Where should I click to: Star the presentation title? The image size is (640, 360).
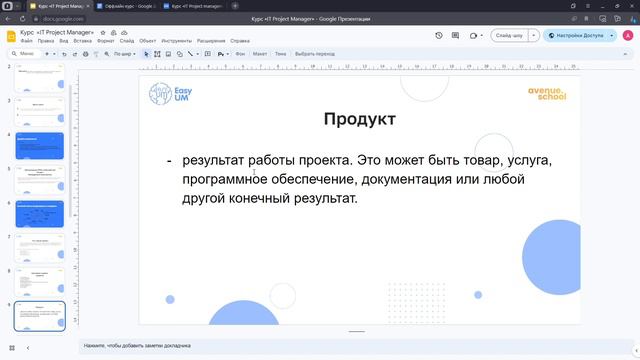pos(103,33)
